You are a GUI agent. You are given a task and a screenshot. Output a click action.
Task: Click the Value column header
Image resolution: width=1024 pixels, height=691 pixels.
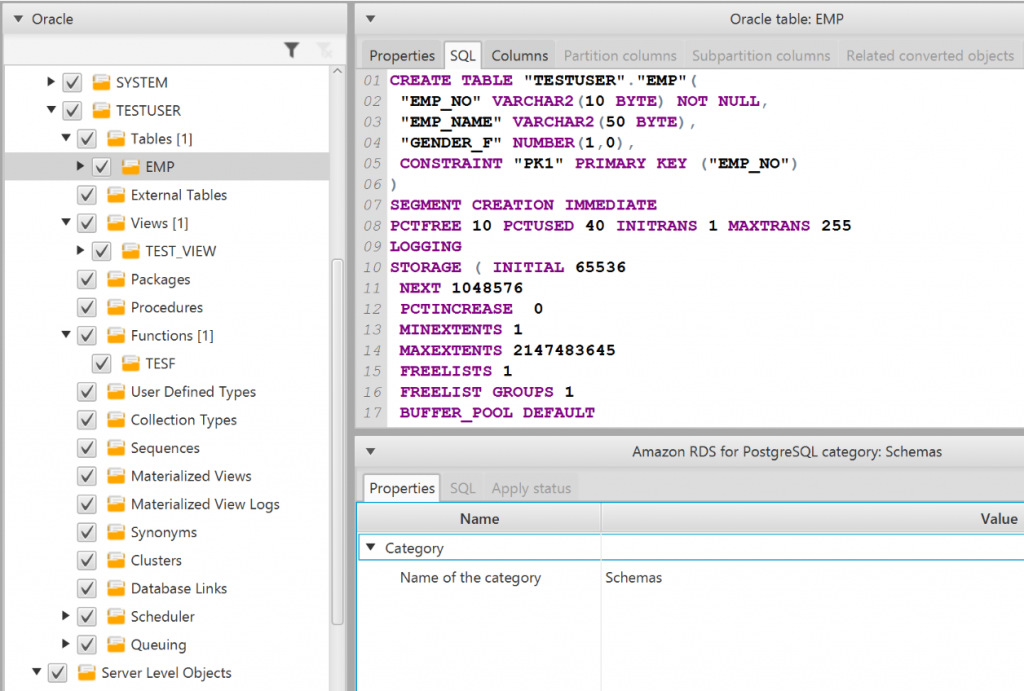pos(812,519)
